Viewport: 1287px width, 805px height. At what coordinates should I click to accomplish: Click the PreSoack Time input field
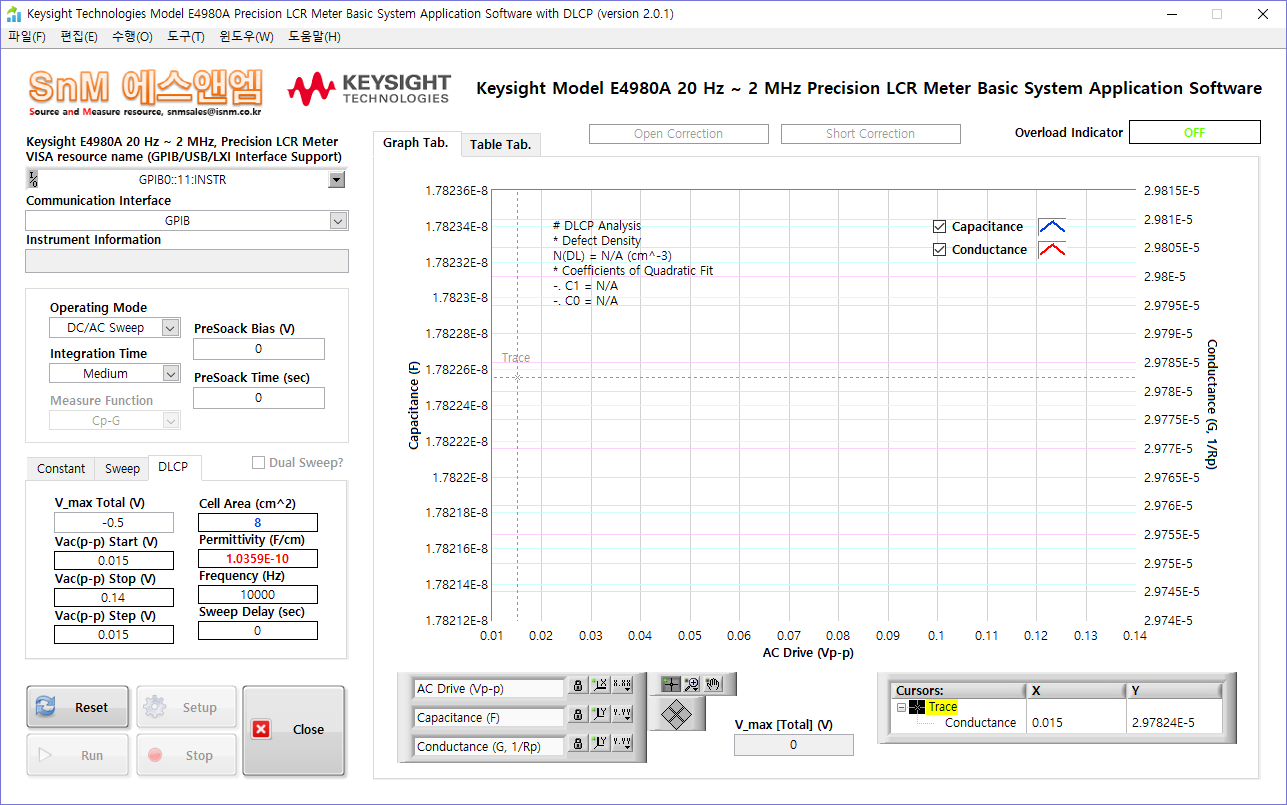tap(259, 398)
